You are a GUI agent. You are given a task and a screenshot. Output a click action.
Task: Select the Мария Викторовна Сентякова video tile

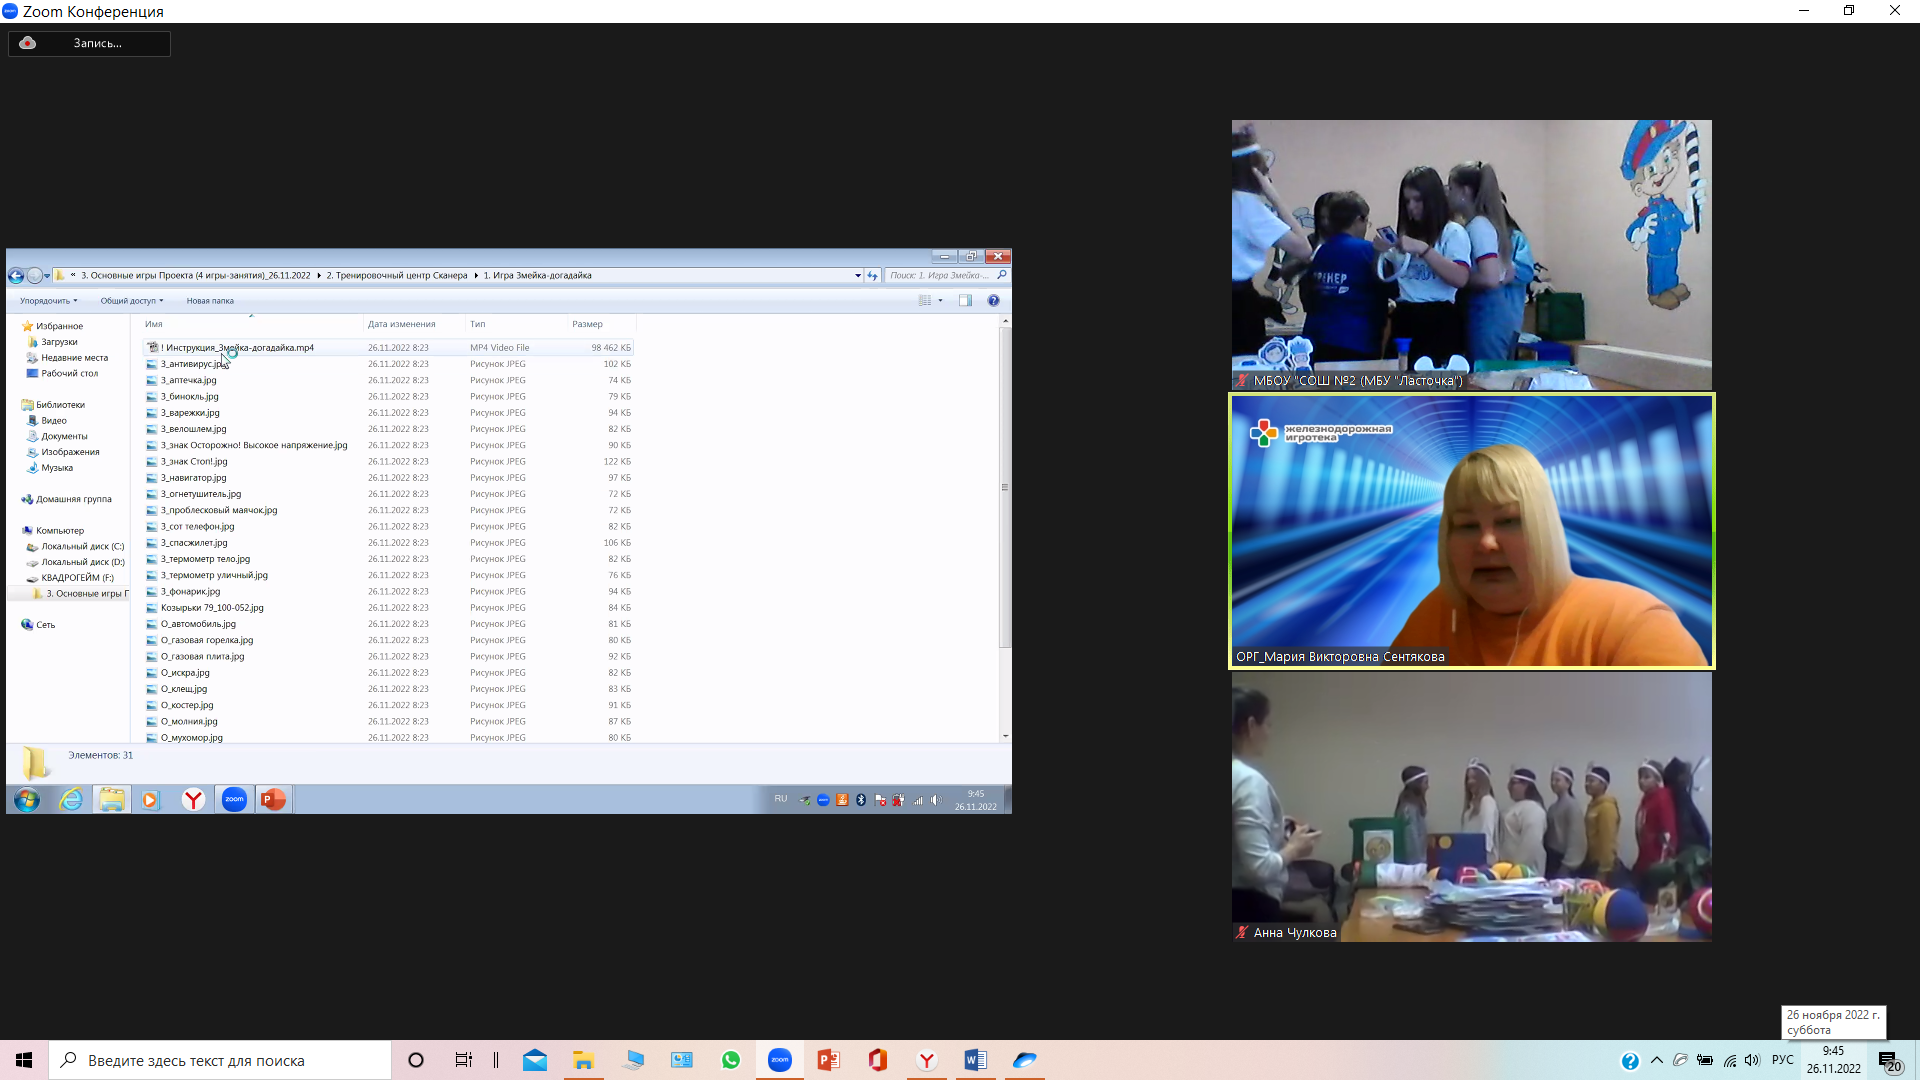click(x=1471, y=531)
